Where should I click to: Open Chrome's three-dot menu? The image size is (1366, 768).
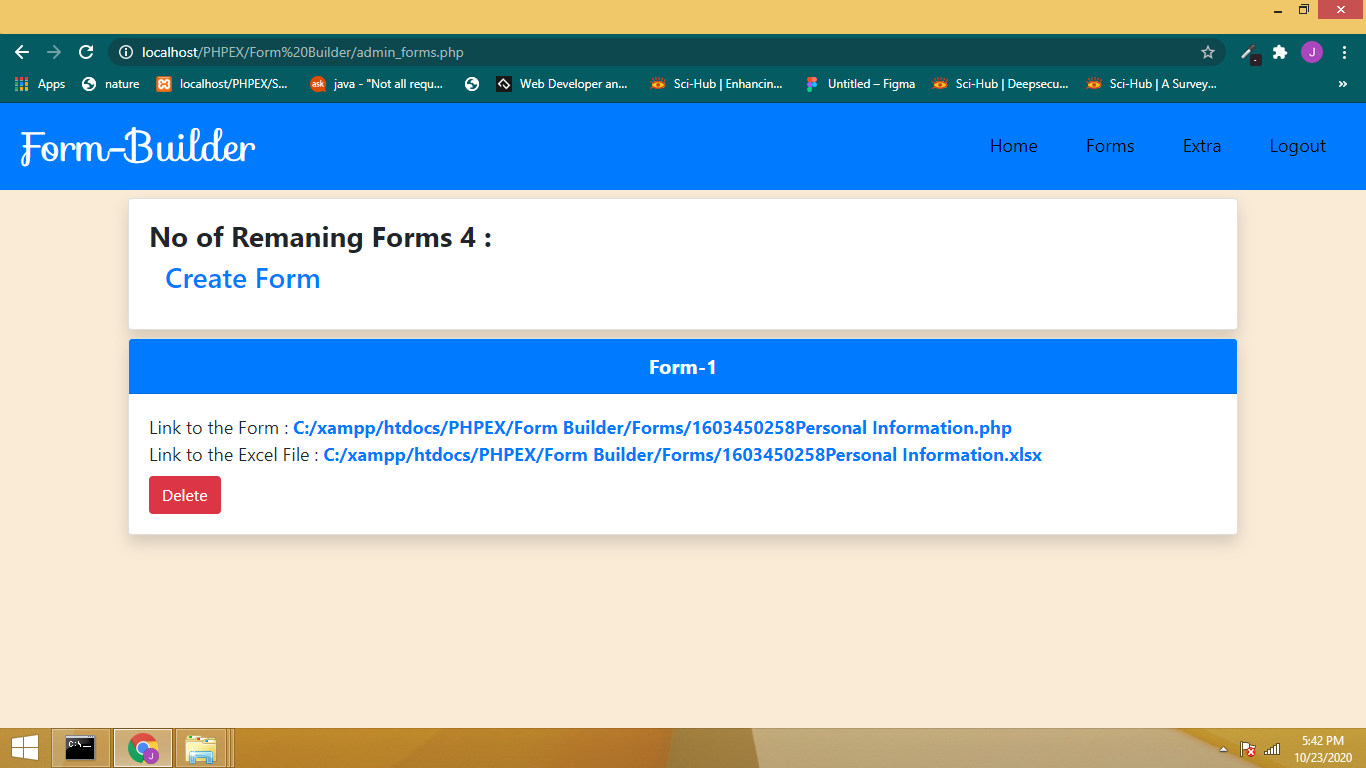click(x=1344, y=52)
